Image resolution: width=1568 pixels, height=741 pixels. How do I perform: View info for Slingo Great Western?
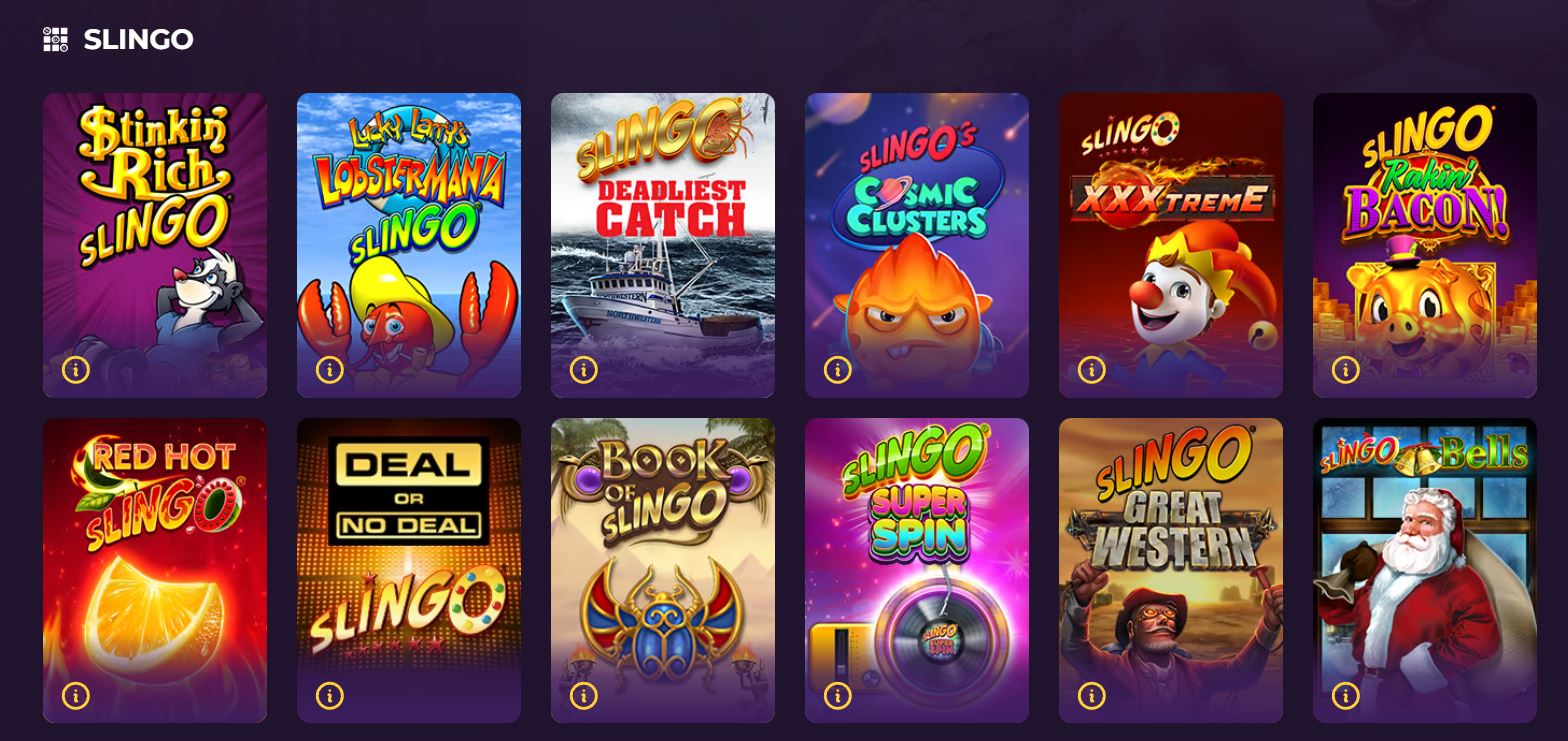tap(1091, 695)
